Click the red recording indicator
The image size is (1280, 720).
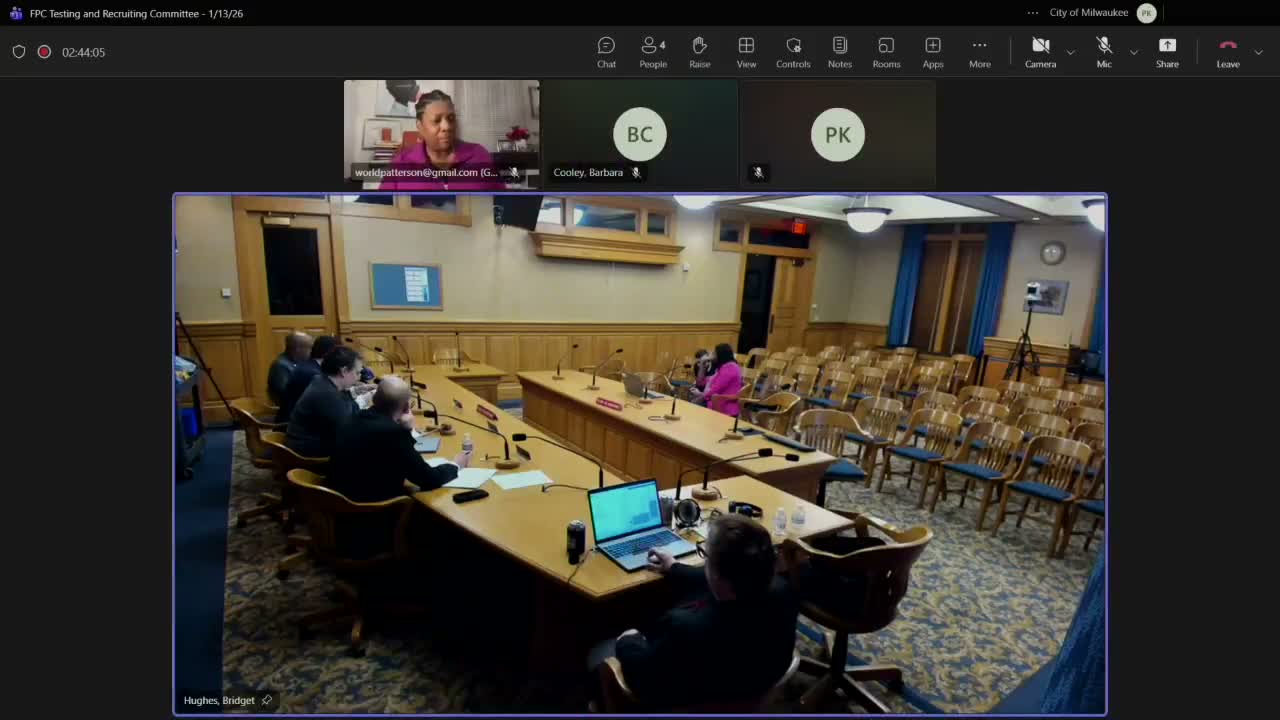[44, 52]
